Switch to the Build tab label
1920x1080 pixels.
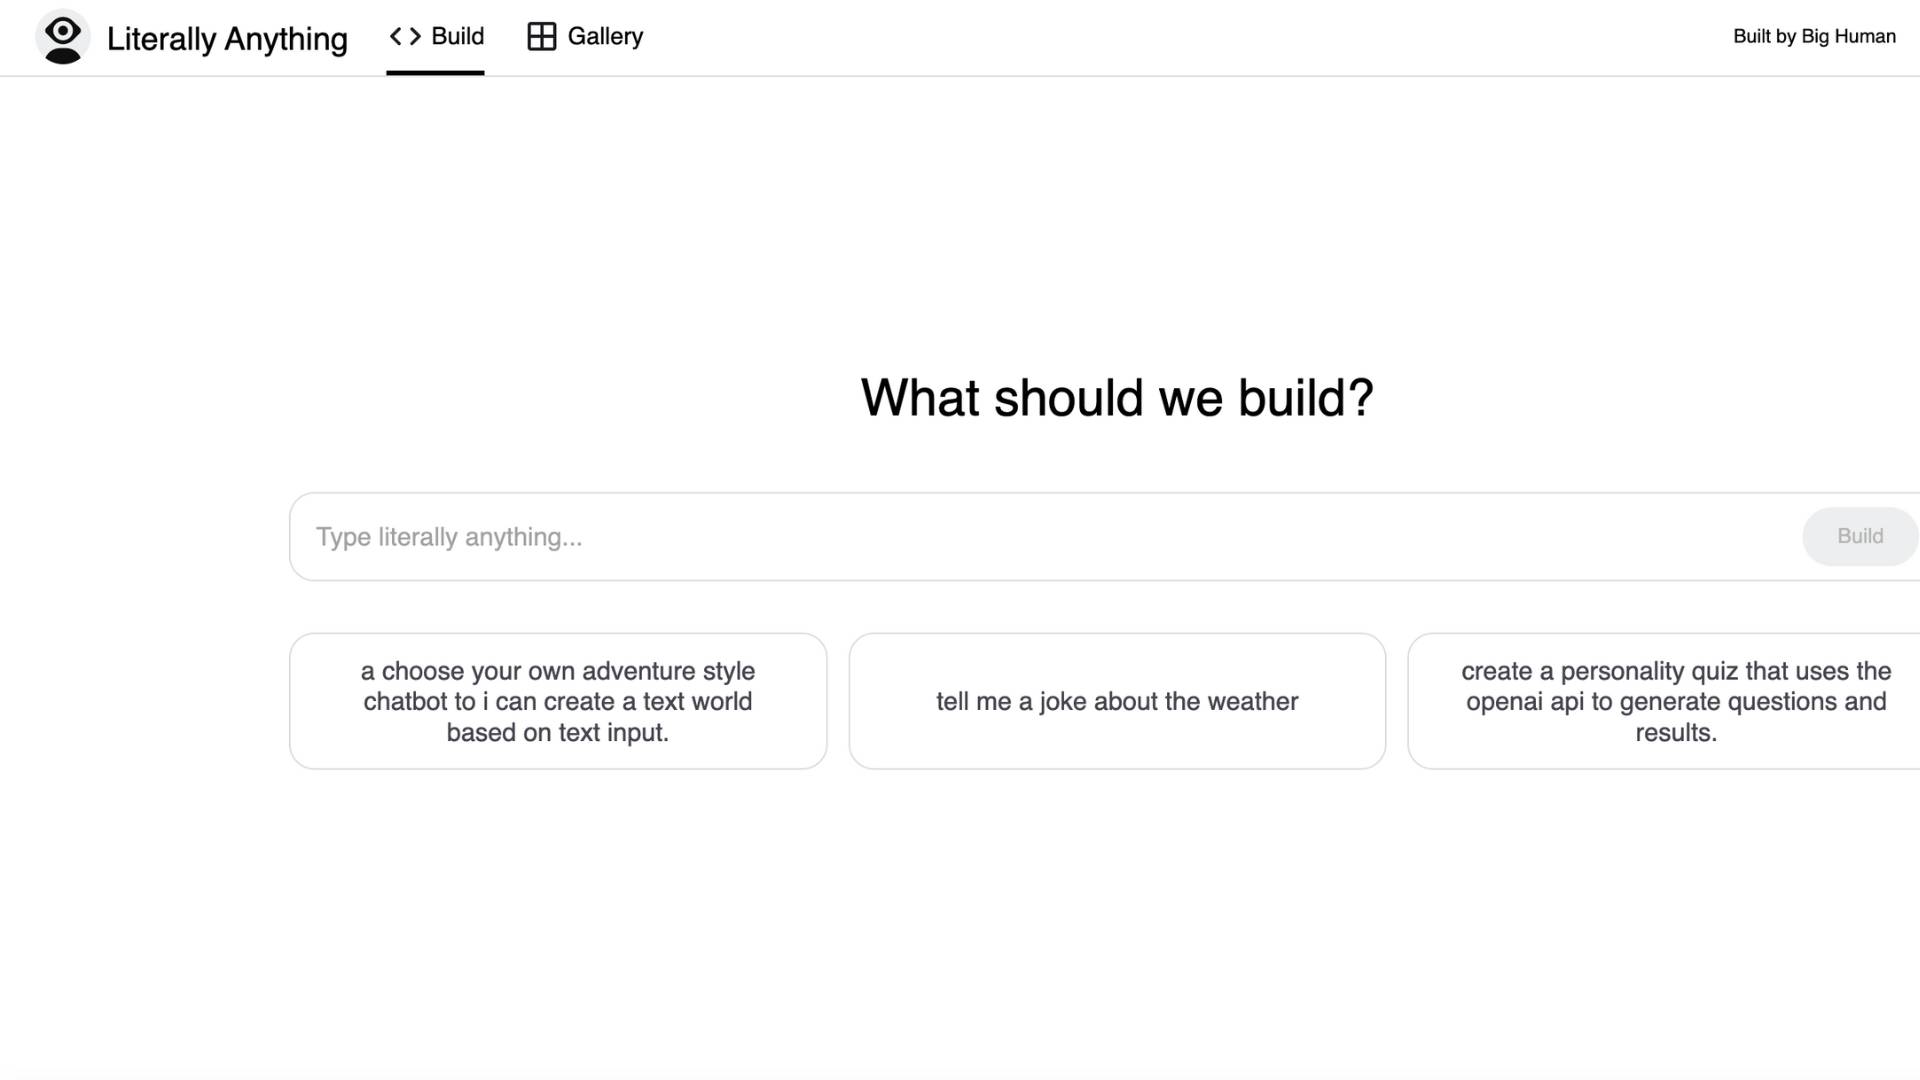coord(457,37)
